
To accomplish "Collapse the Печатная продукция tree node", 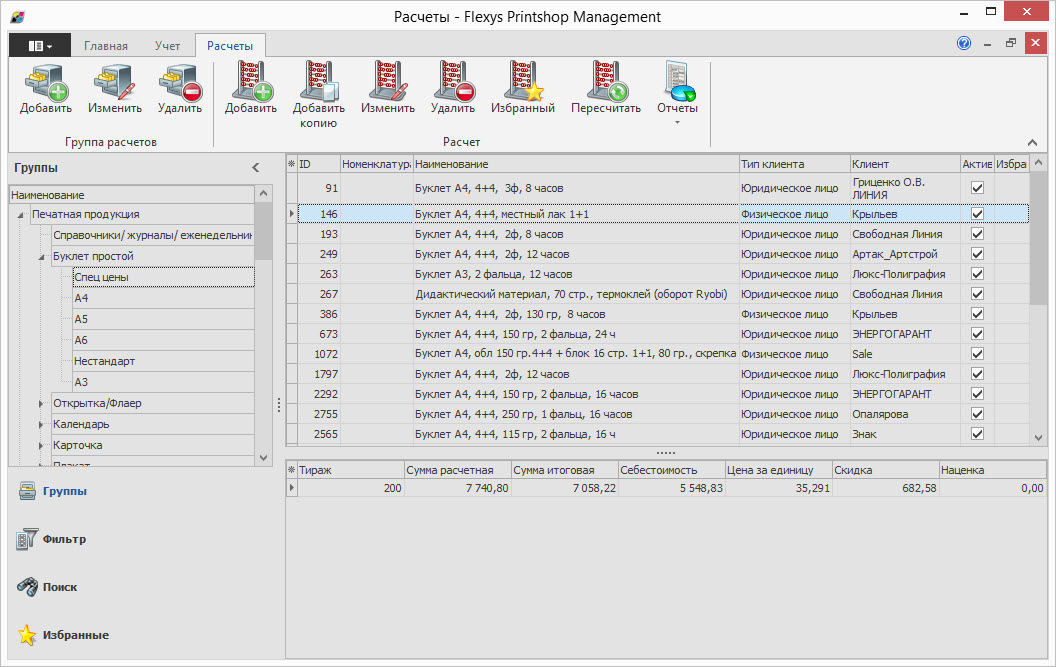I will click(x=20, y=215).
